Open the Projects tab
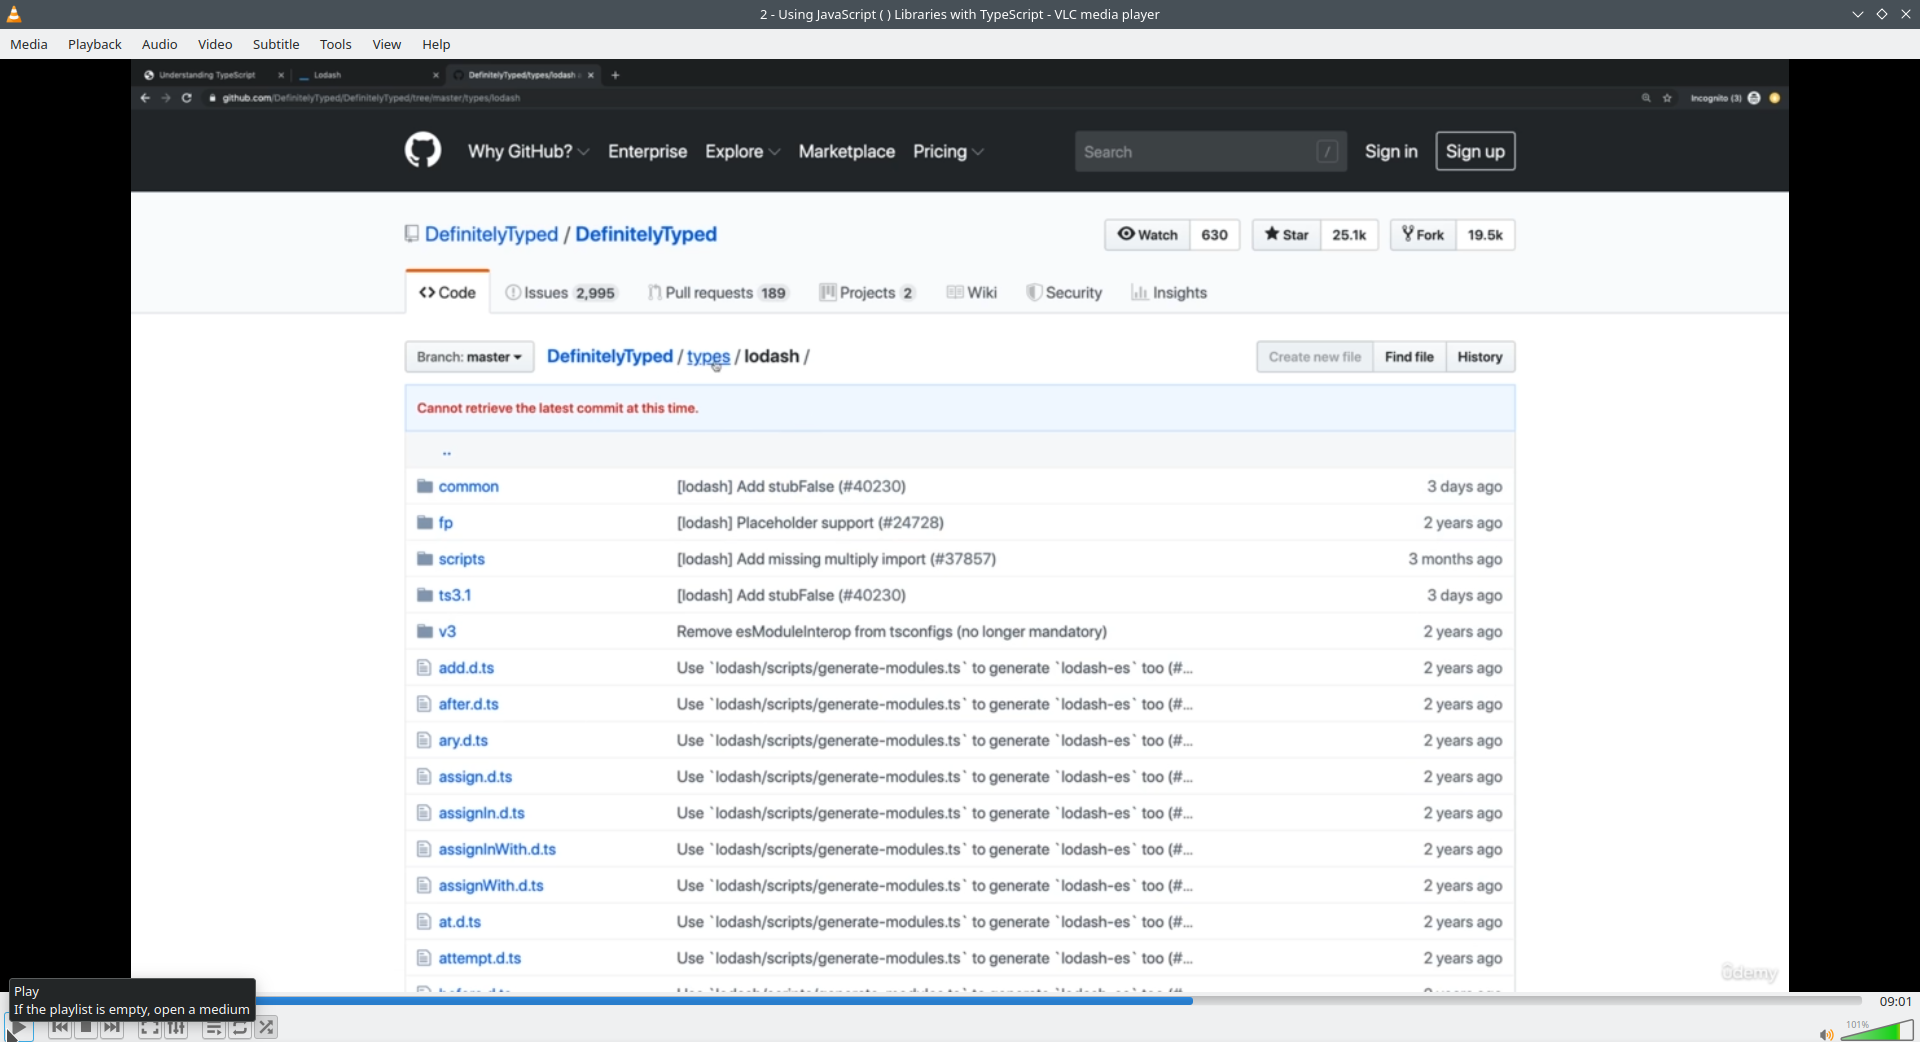The height and width of the screenshot is (1042, 1920). point(866,293)
